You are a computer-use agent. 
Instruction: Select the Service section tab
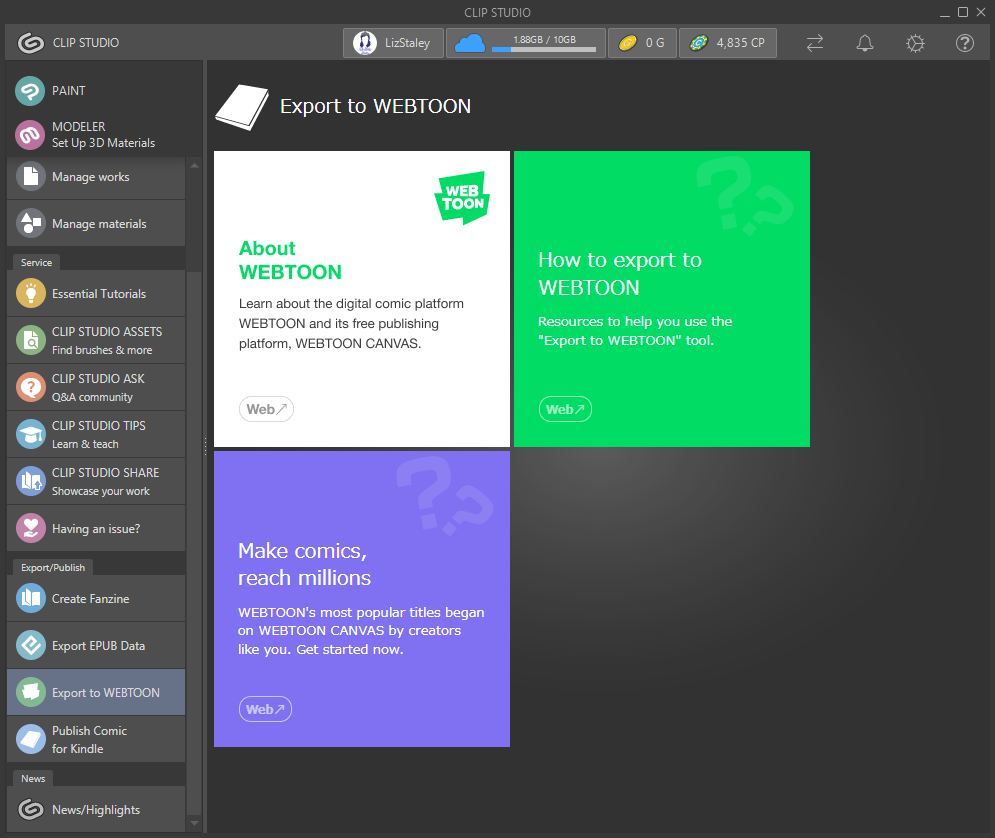coord(36,263)
